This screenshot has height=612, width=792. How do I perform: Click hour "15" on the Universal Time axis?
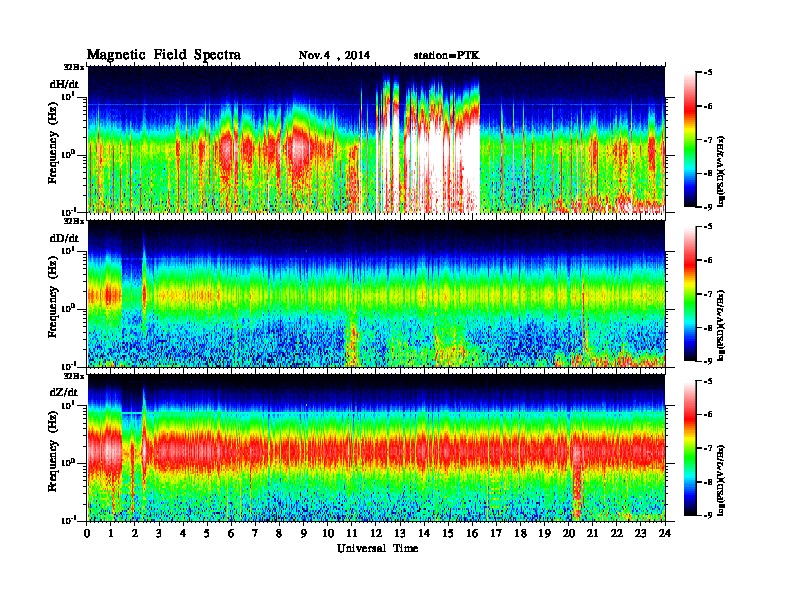(448, 533)
